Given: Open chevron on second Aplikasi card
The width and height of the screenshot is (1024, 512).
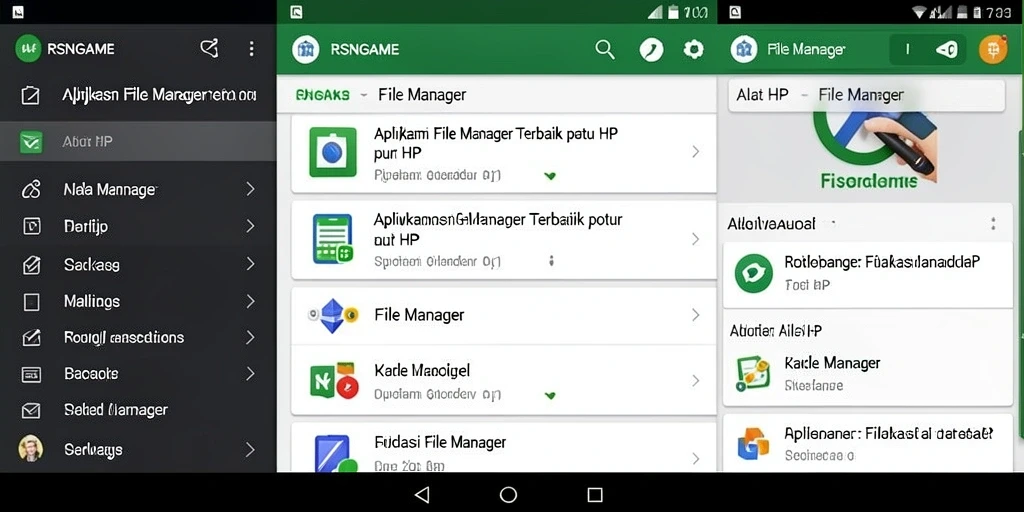Looking at the screenshot, I should (x=696, y=240).
